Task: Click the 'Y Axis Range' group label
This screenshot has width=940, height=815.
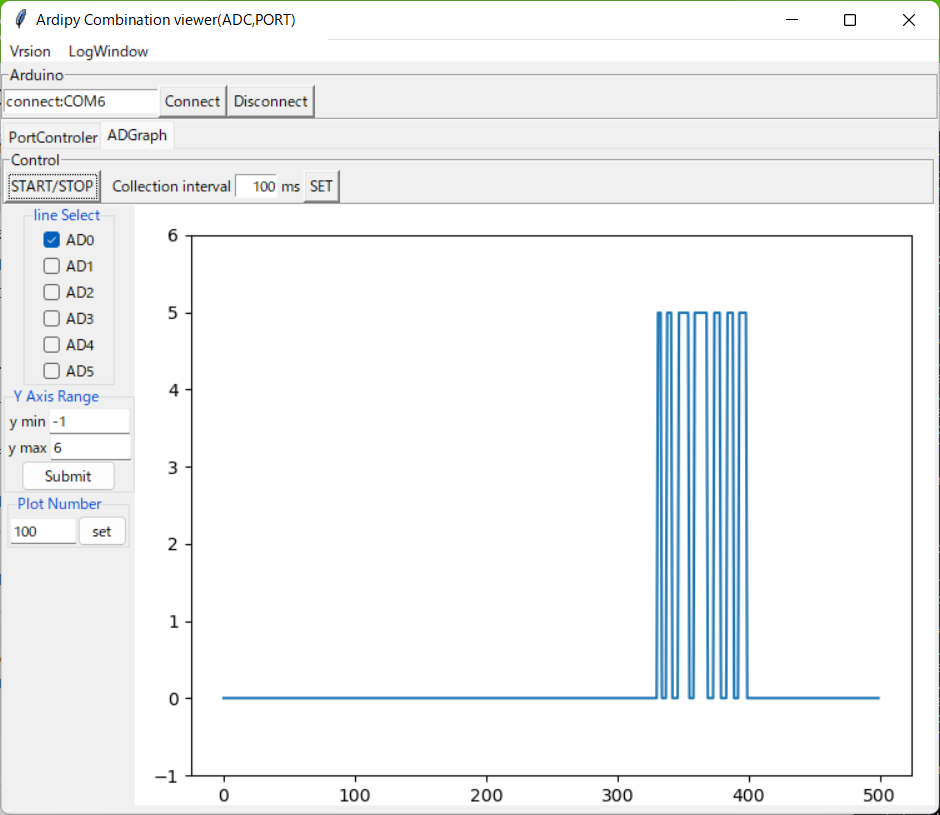Action: coord(56,396)
